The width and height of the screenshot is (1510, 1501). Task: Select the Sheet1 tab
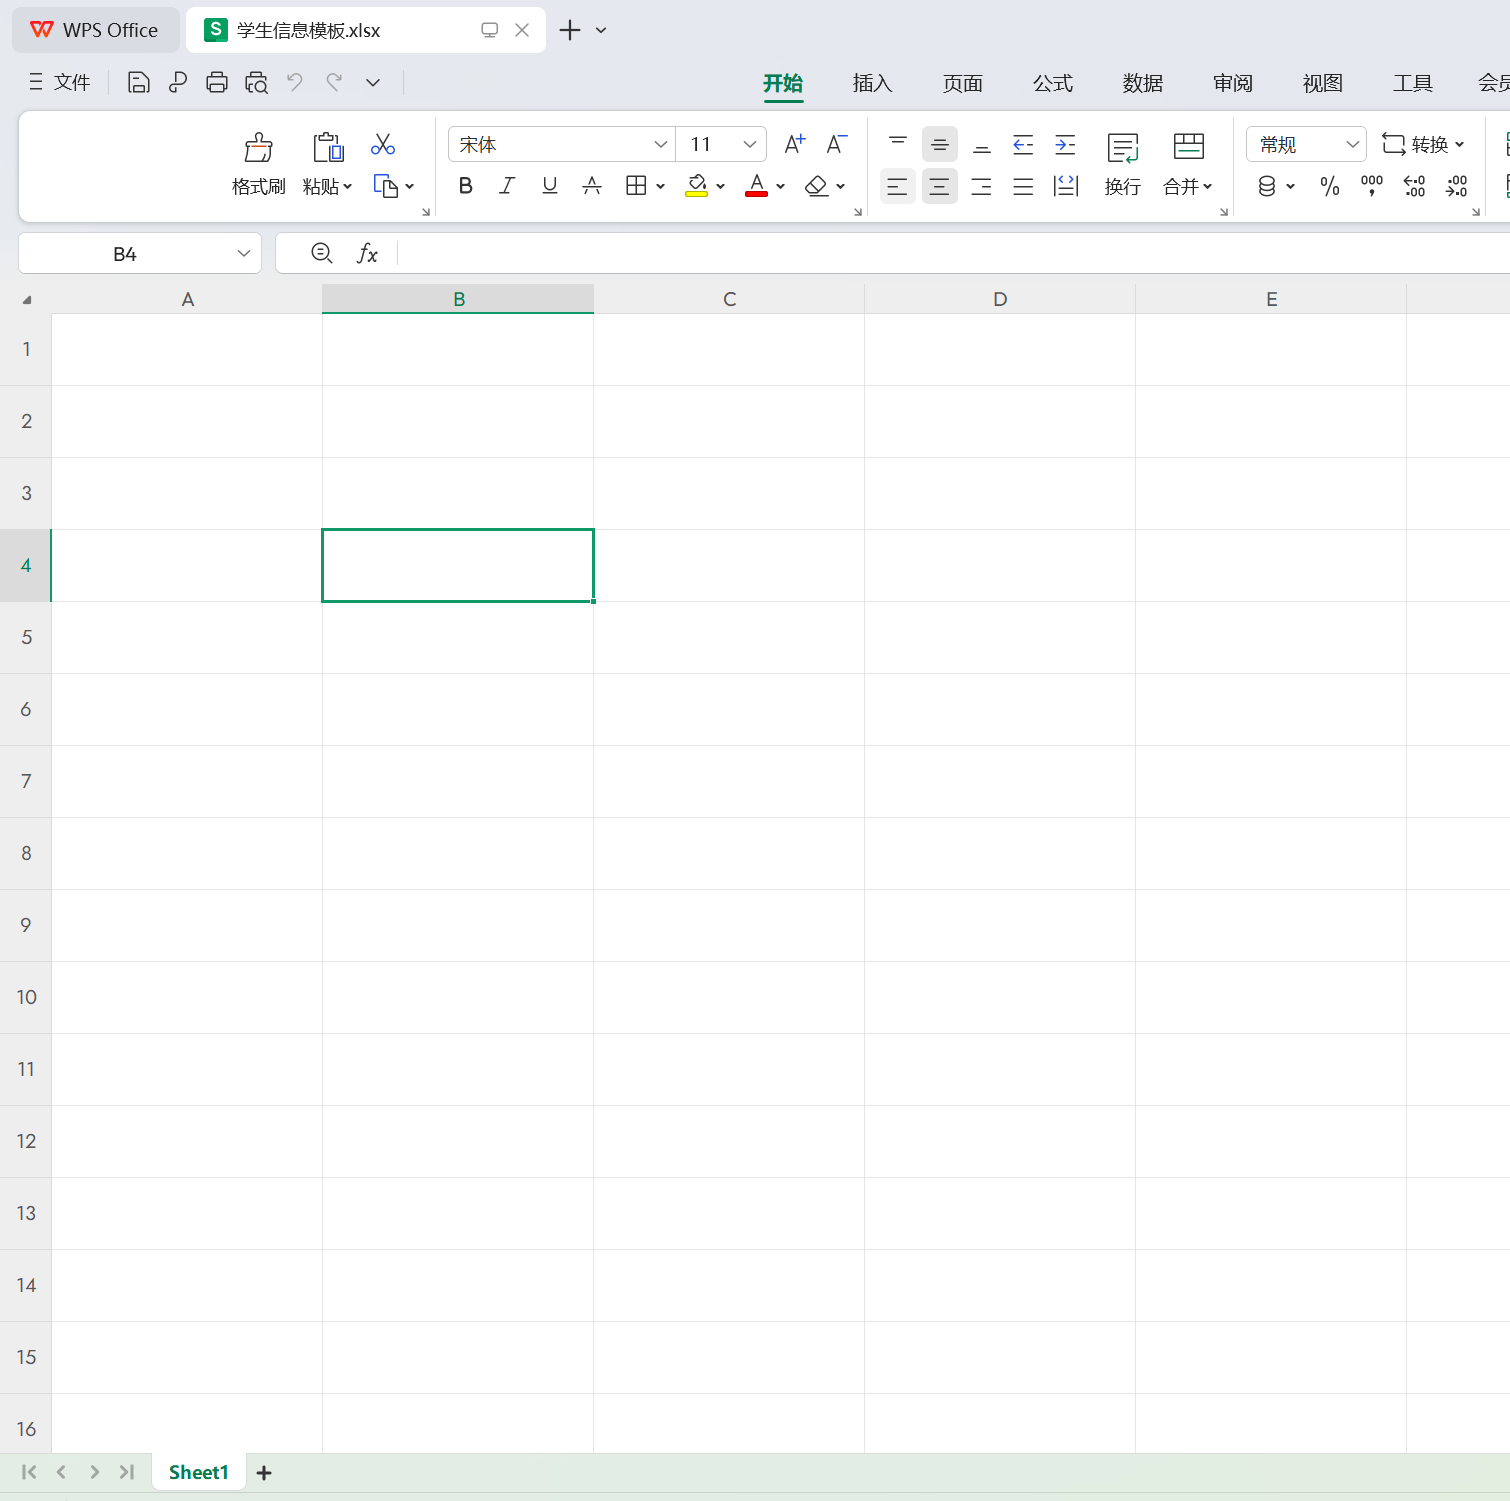tap(199, 1472)
